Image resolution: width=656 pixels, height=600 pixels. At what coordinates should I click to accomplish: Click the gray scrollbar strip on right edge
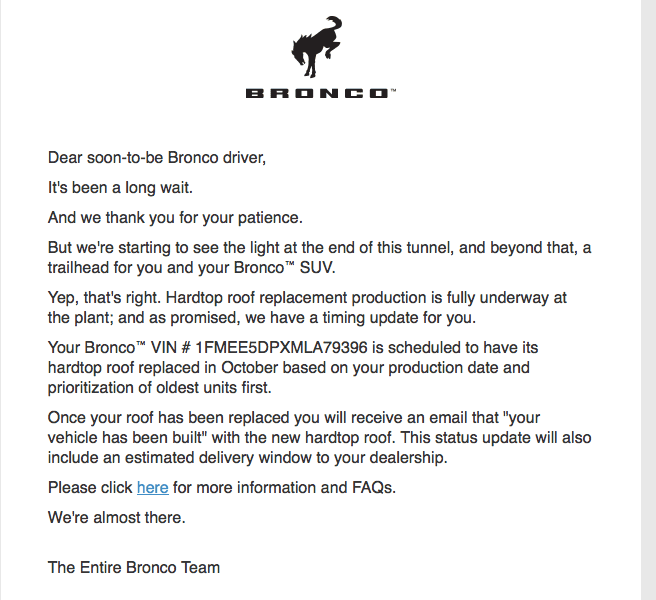(x=648, y=300)
